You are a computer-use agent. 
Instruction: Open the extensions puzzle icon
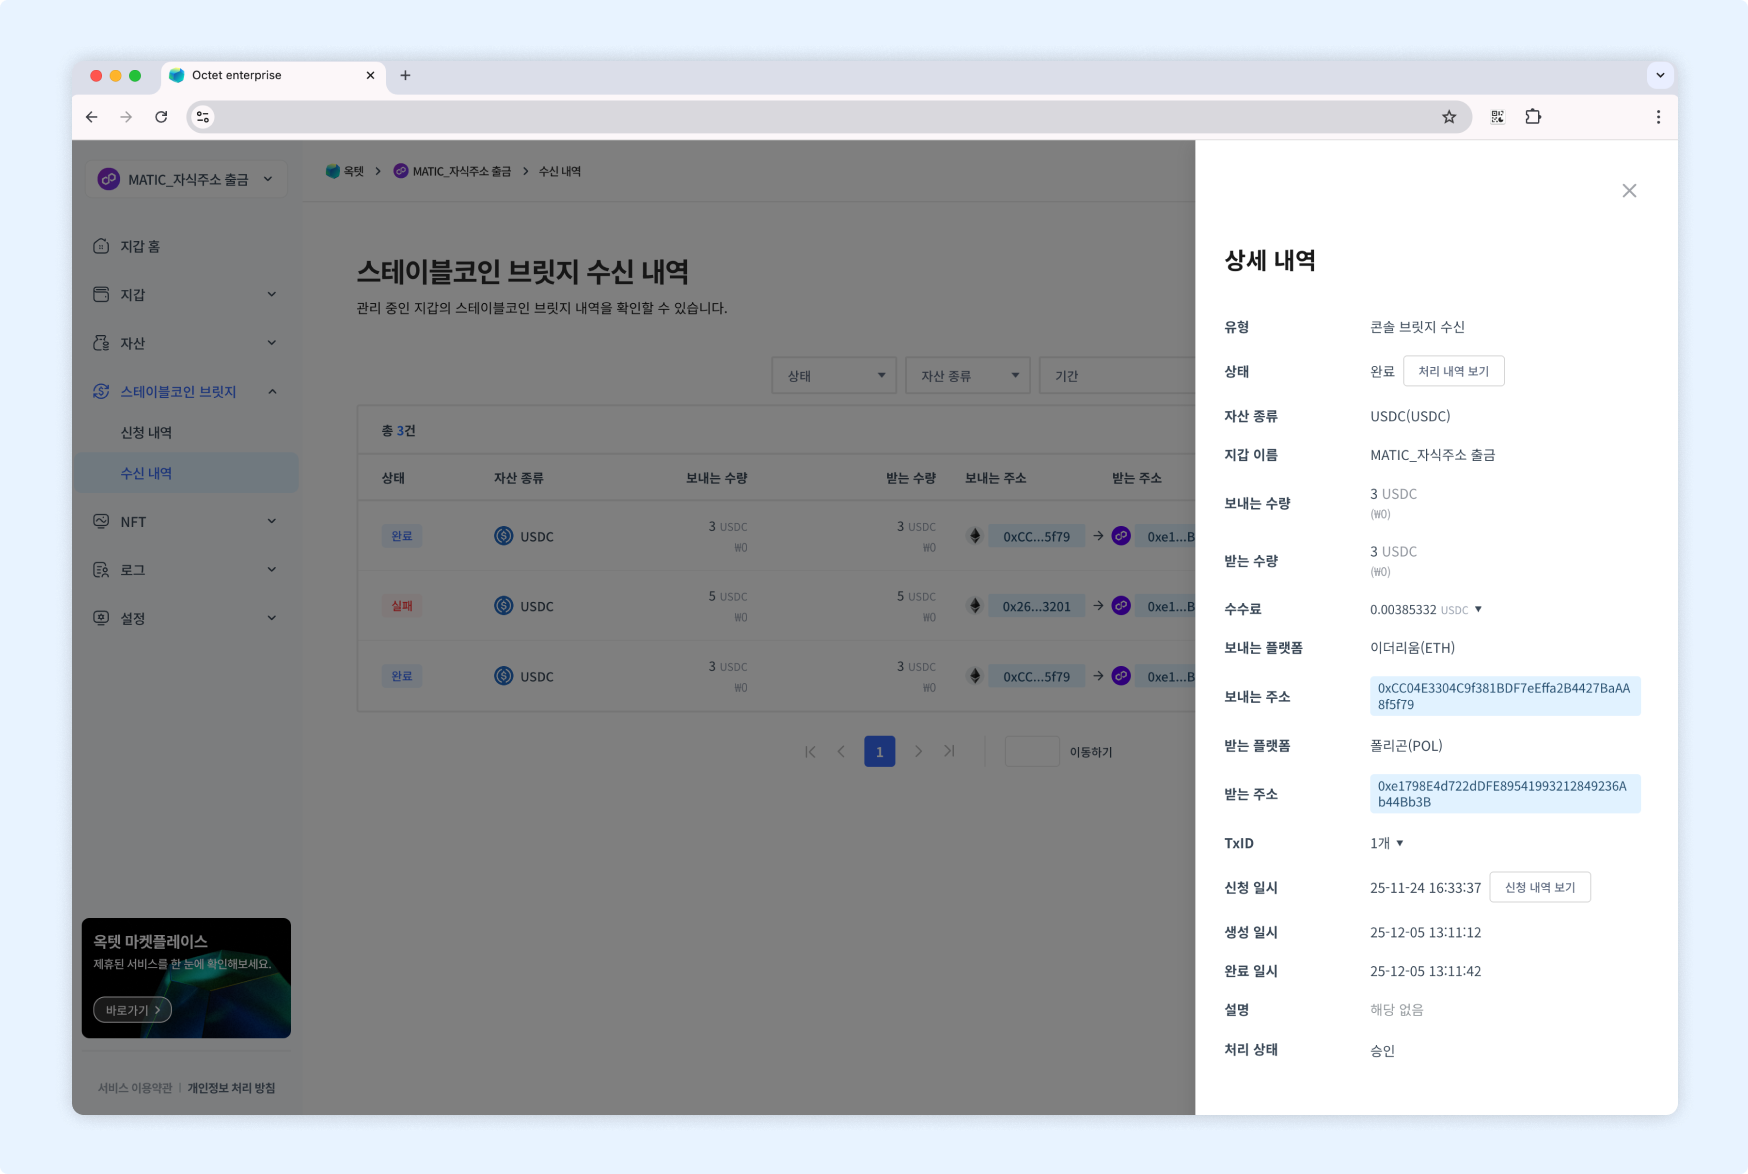(x=1533, y=117)
